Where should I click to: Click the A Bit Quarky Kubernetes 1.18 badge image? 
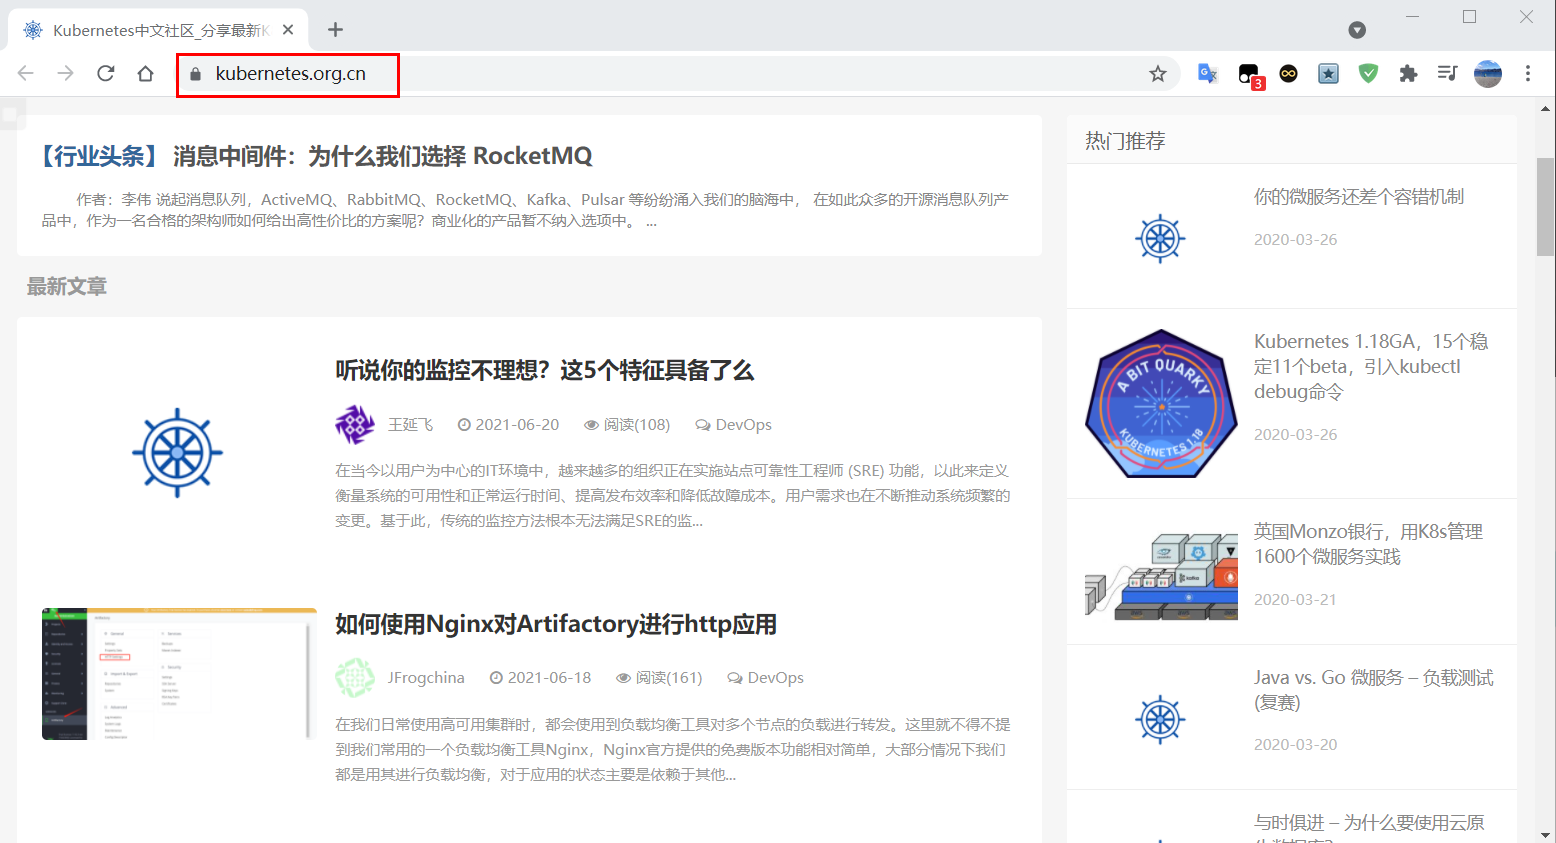1161,404
